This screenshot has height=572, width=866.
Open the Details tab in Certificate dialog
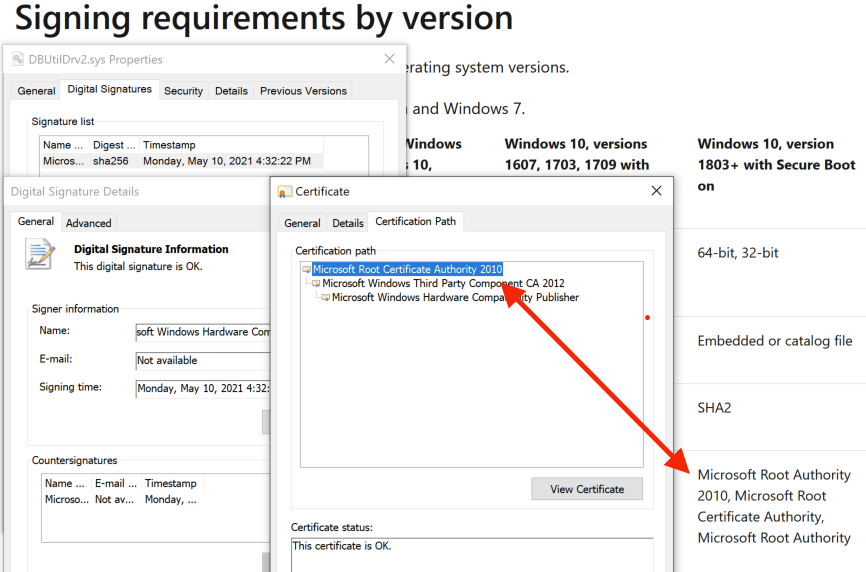[x=348, y=223]
